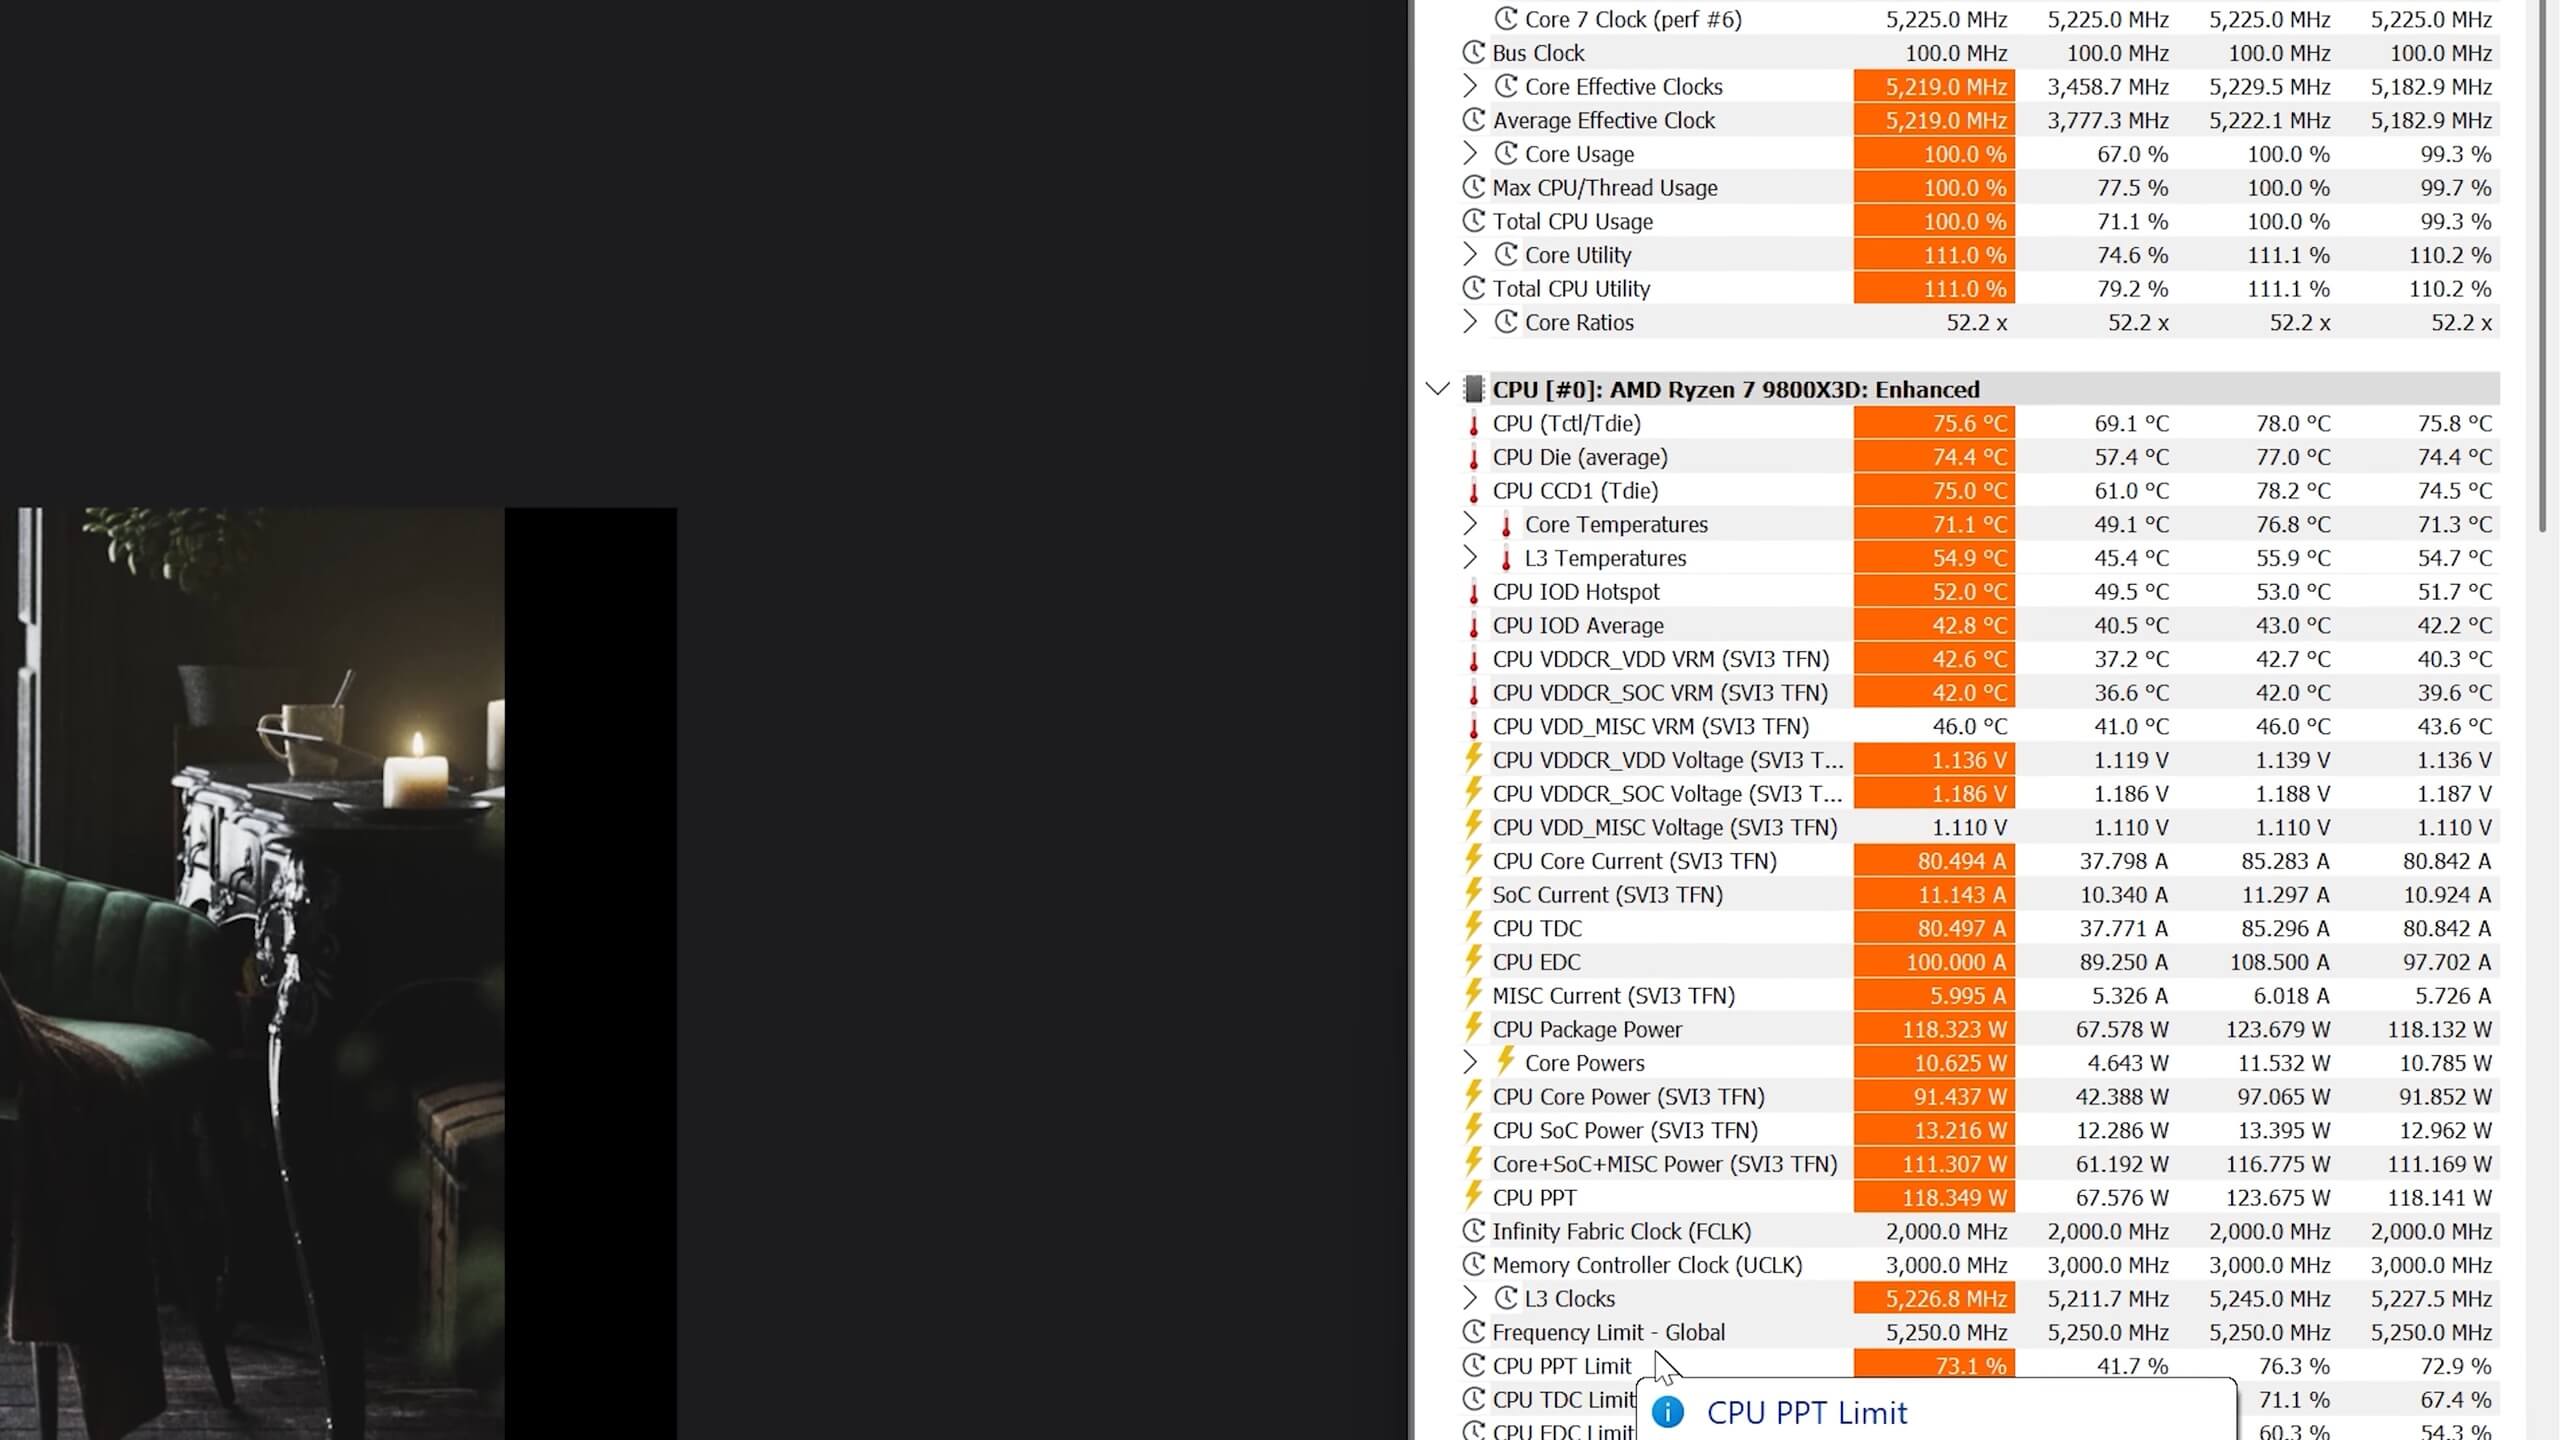2560x1440 pixels.
Task: Click the clock icon beside Bus Clock
Action: tap(1473, 53)
